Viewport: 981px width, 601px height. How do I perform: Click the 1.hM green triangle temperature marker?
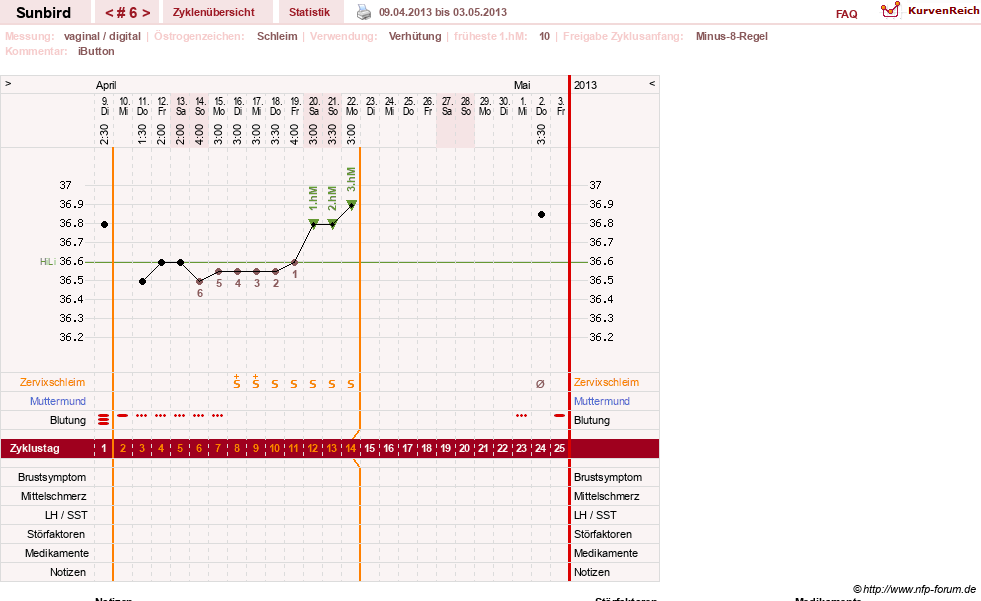coord(313,223)
